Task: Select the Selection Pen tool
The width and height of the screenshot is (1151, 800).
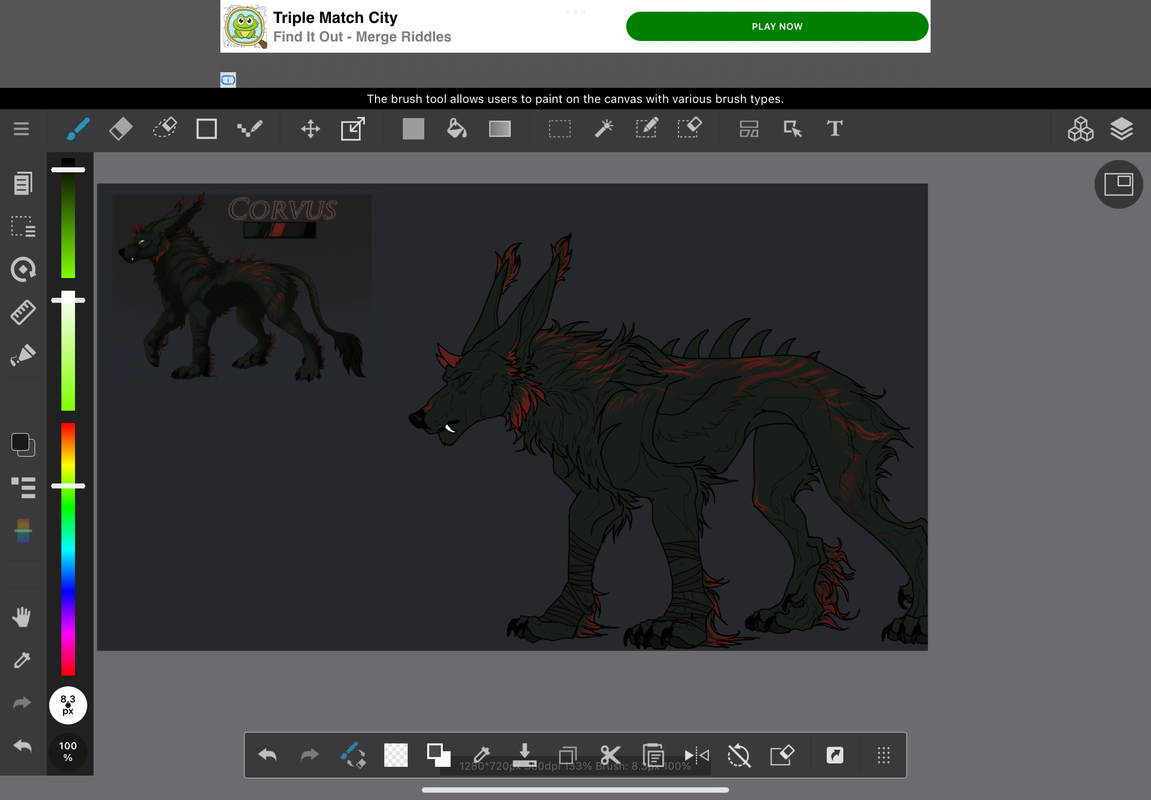Action: tap(646, 129)
